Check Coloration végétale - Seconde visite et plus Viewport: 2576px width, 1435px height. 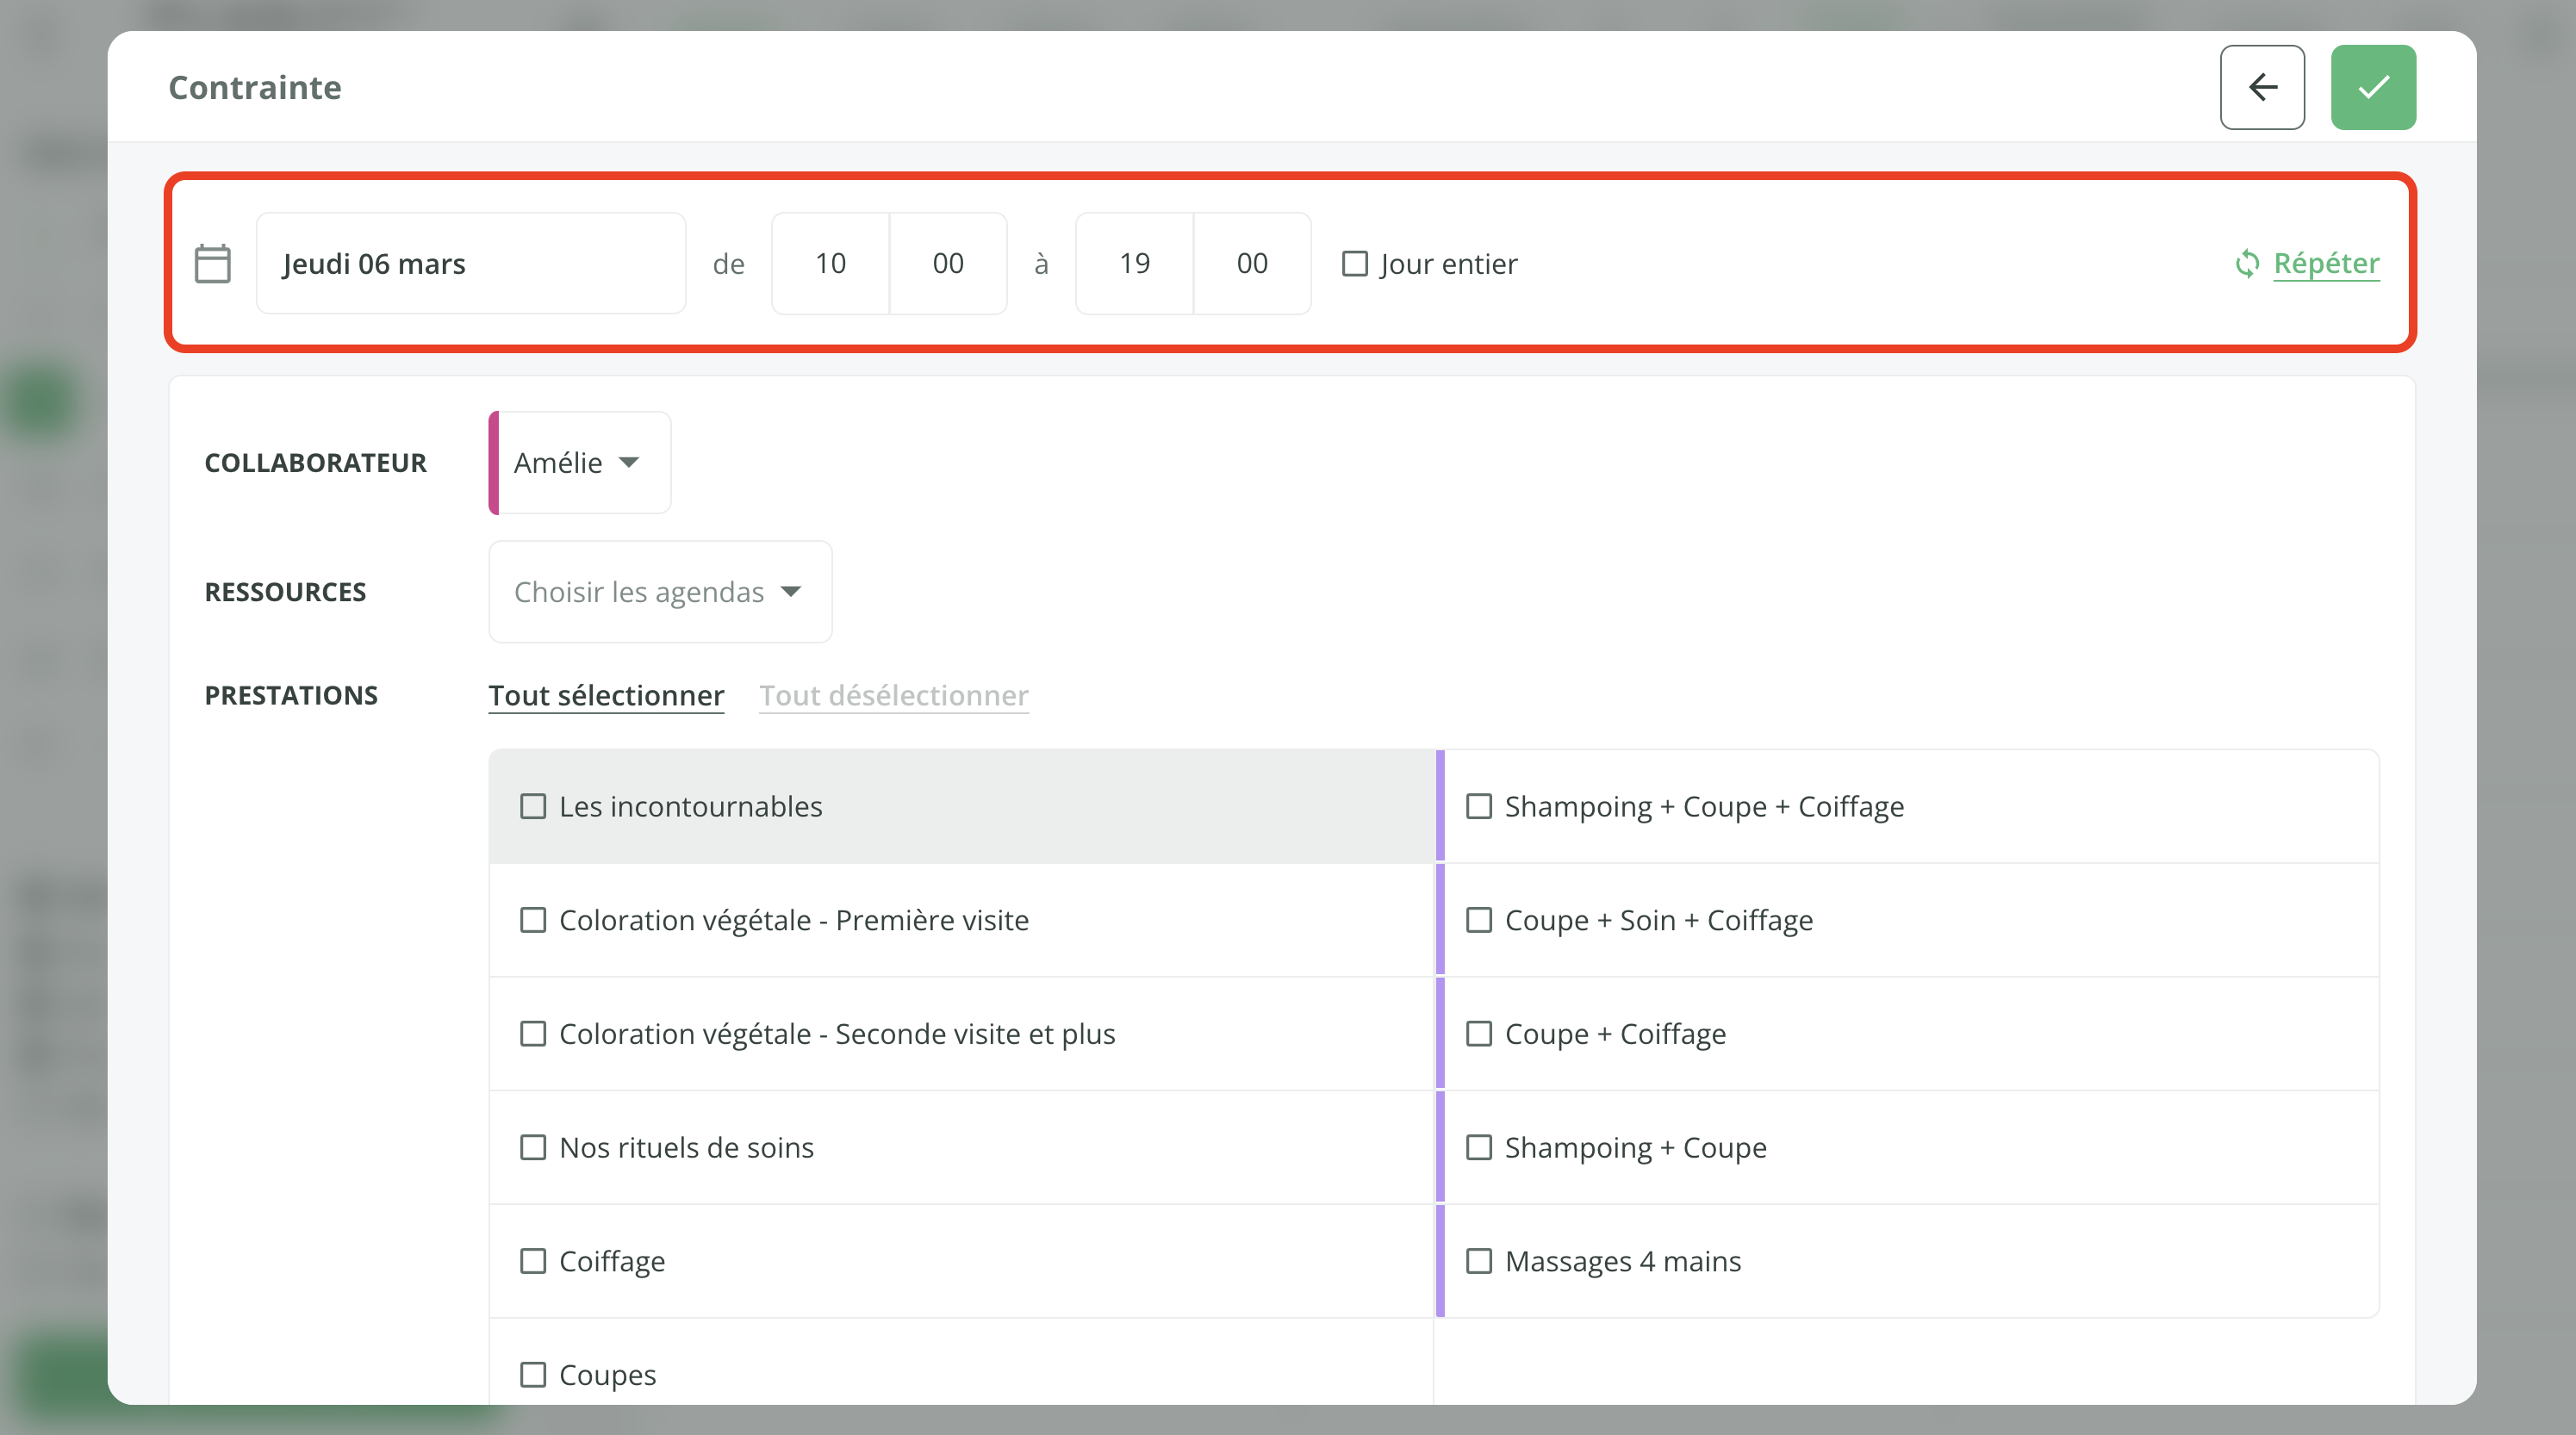coord(532,1034)
